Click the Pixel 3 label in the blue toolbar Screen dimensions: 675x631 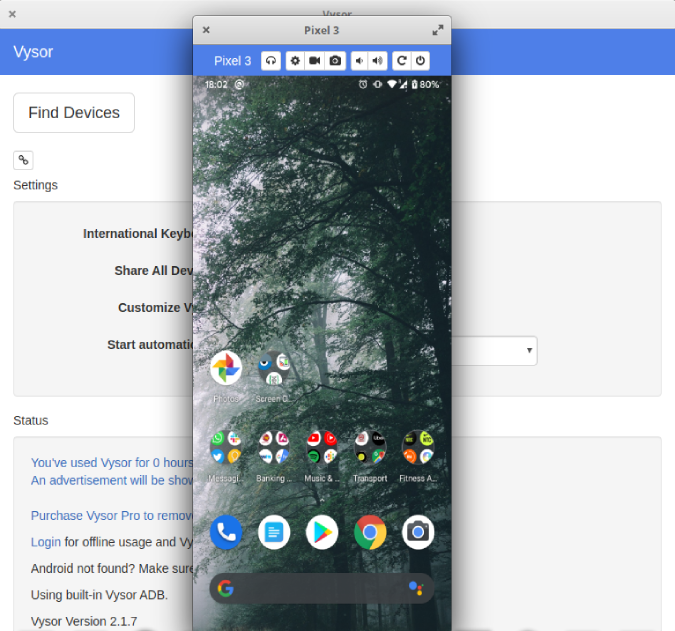pyautogui.click(x=232, y=61)
